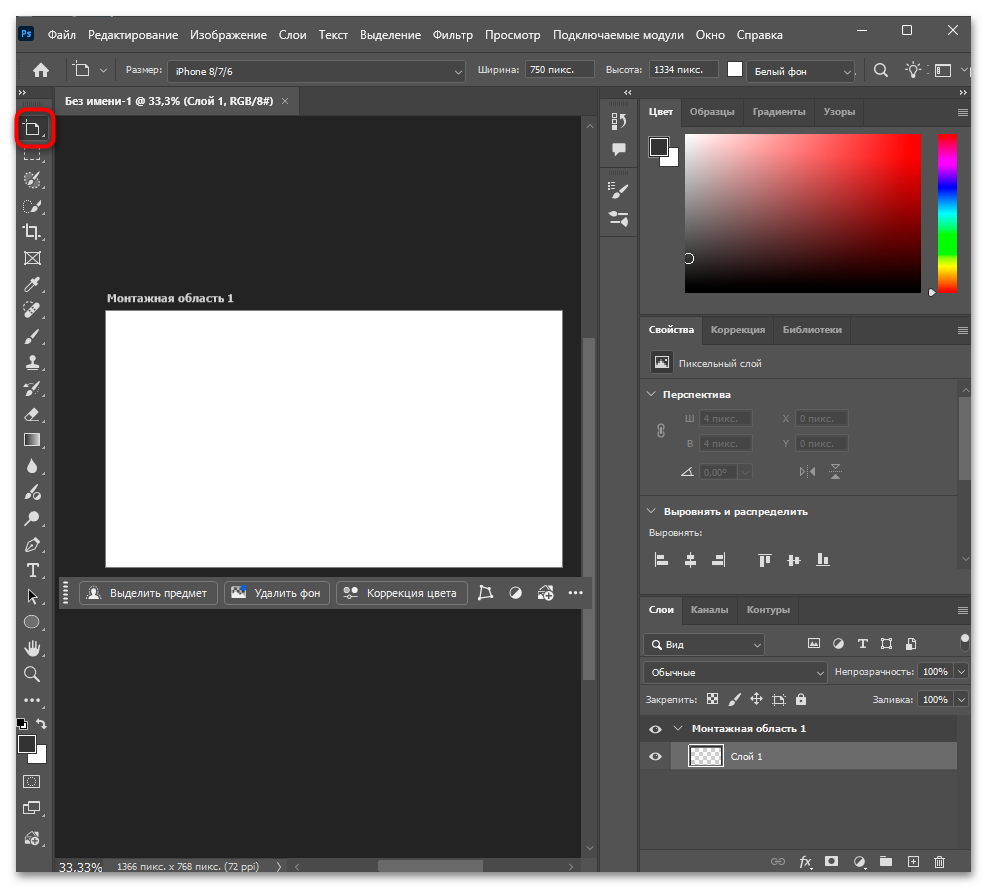Switch to the Каналы tab
This screenshot has width=987, height=888.
[709, 609]
